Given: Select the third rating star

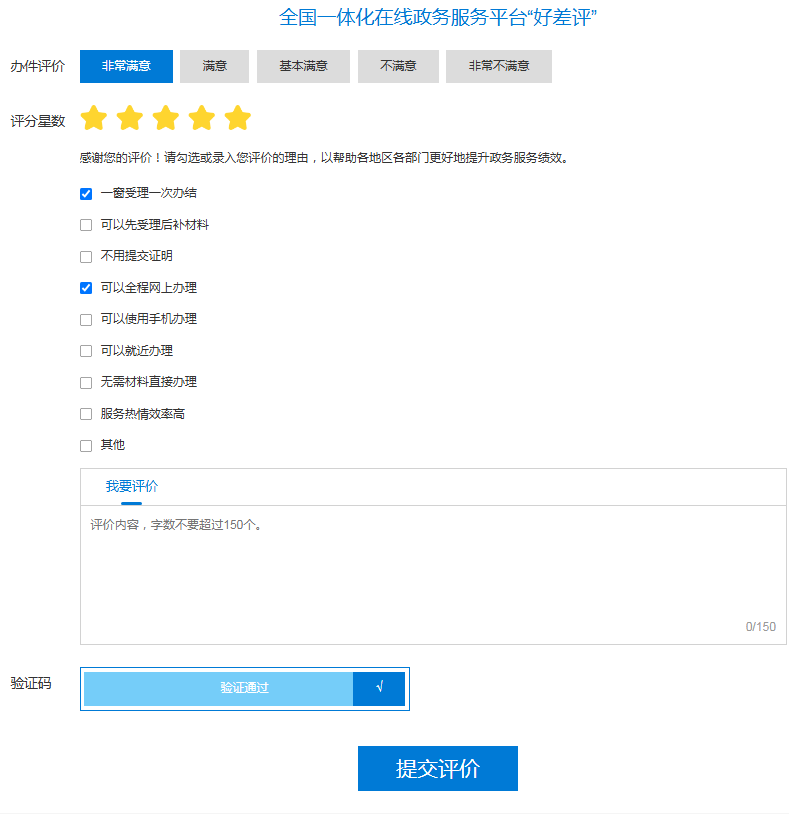Looking at the screenshot, I should (166, 119).
